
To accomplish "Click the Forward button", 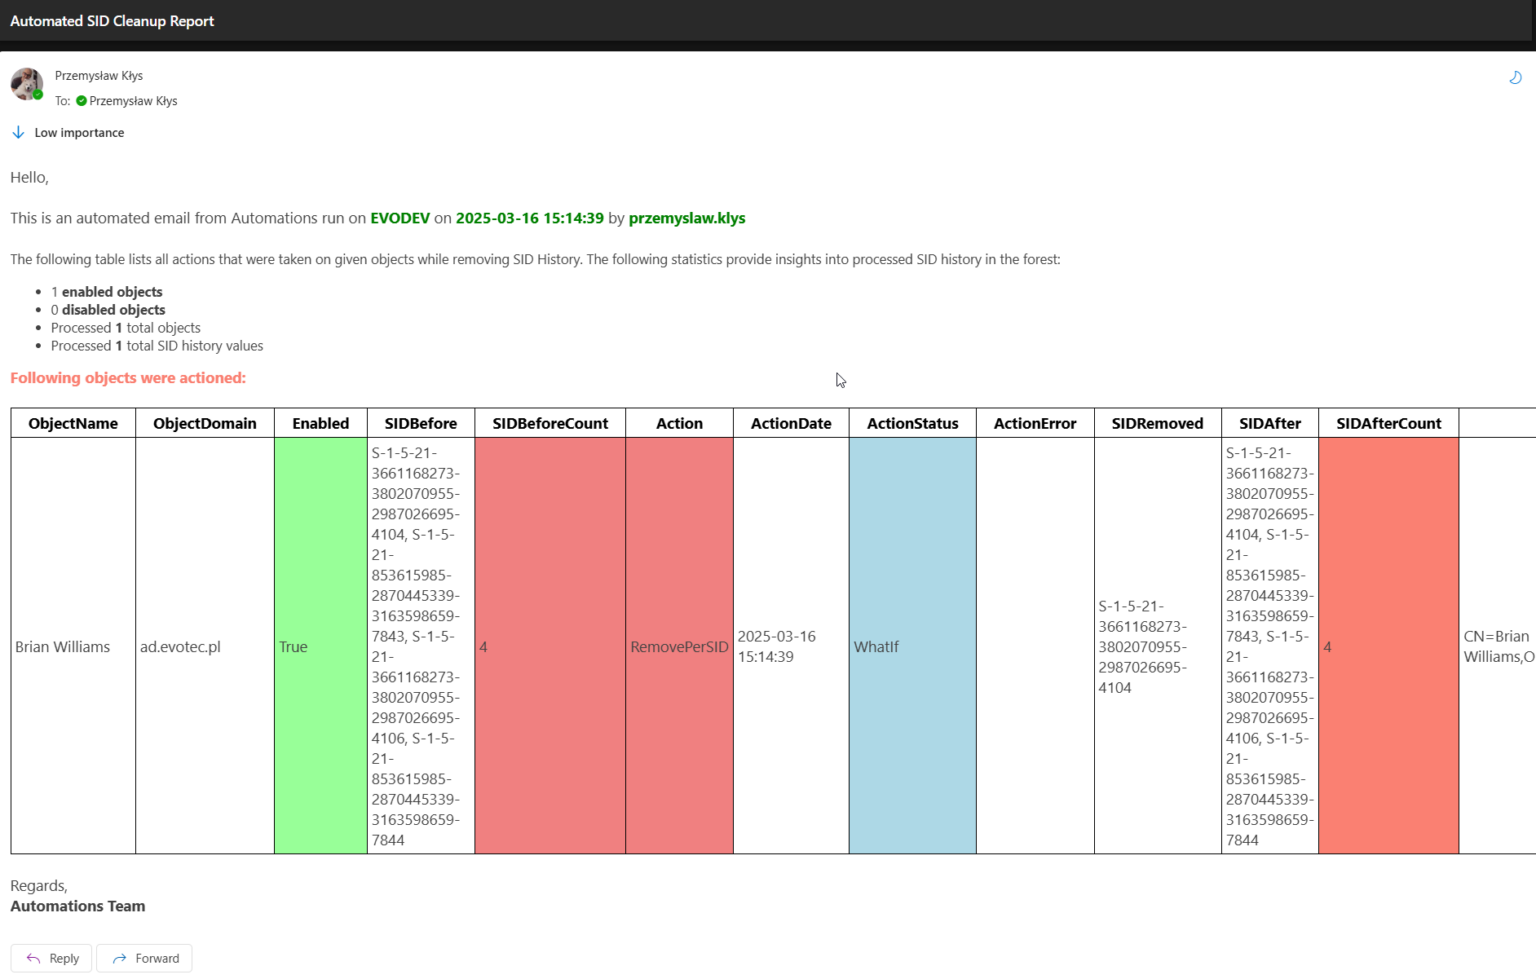I will pos(144,957).
